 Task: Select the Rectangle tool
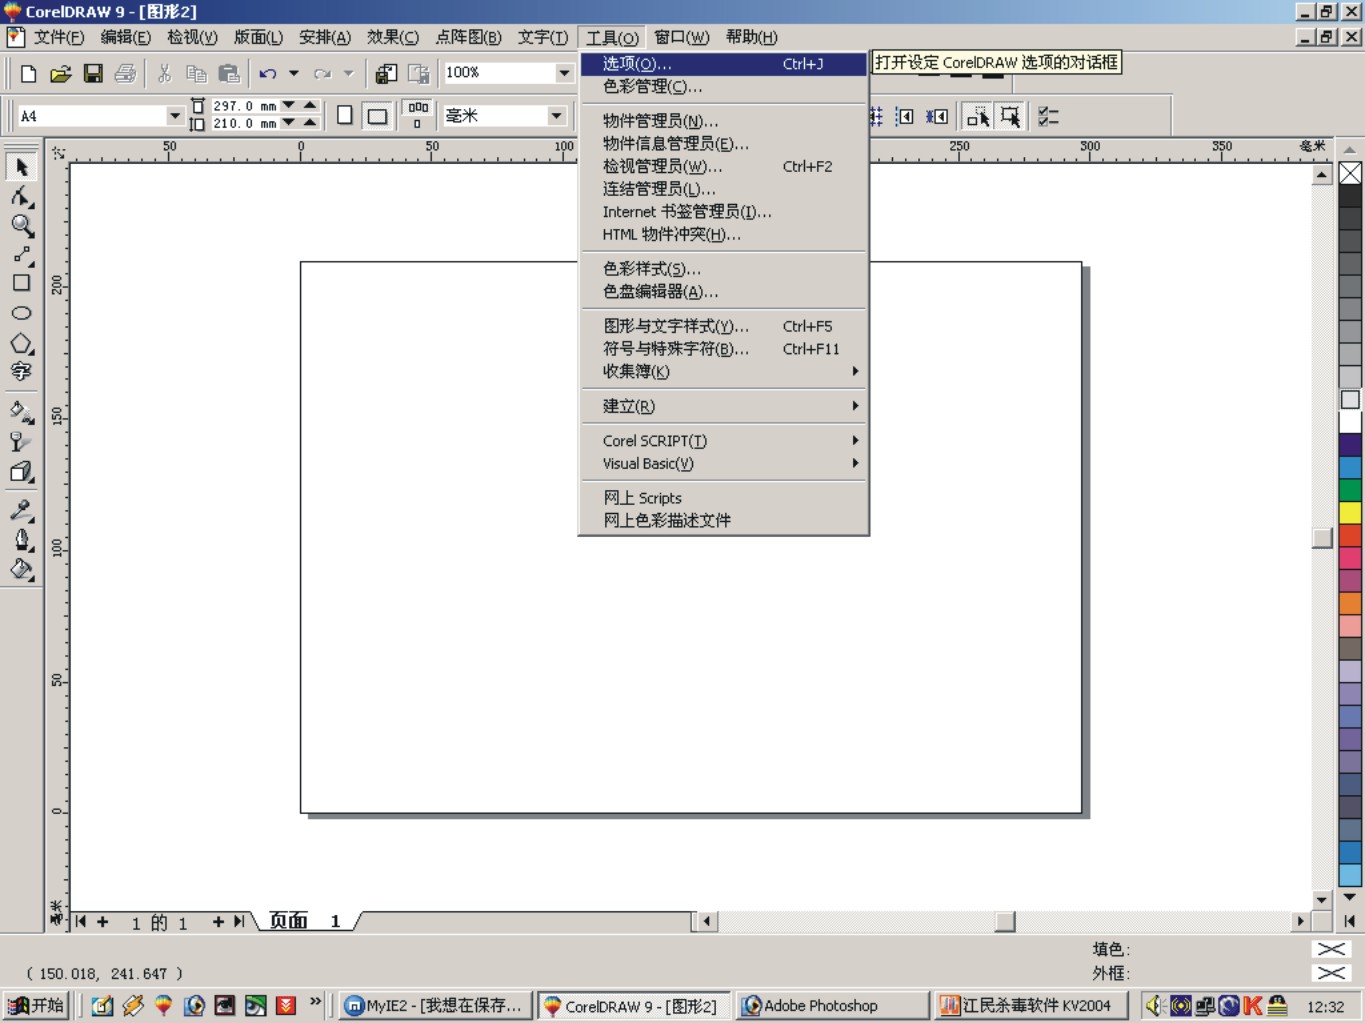coord(21,283)
